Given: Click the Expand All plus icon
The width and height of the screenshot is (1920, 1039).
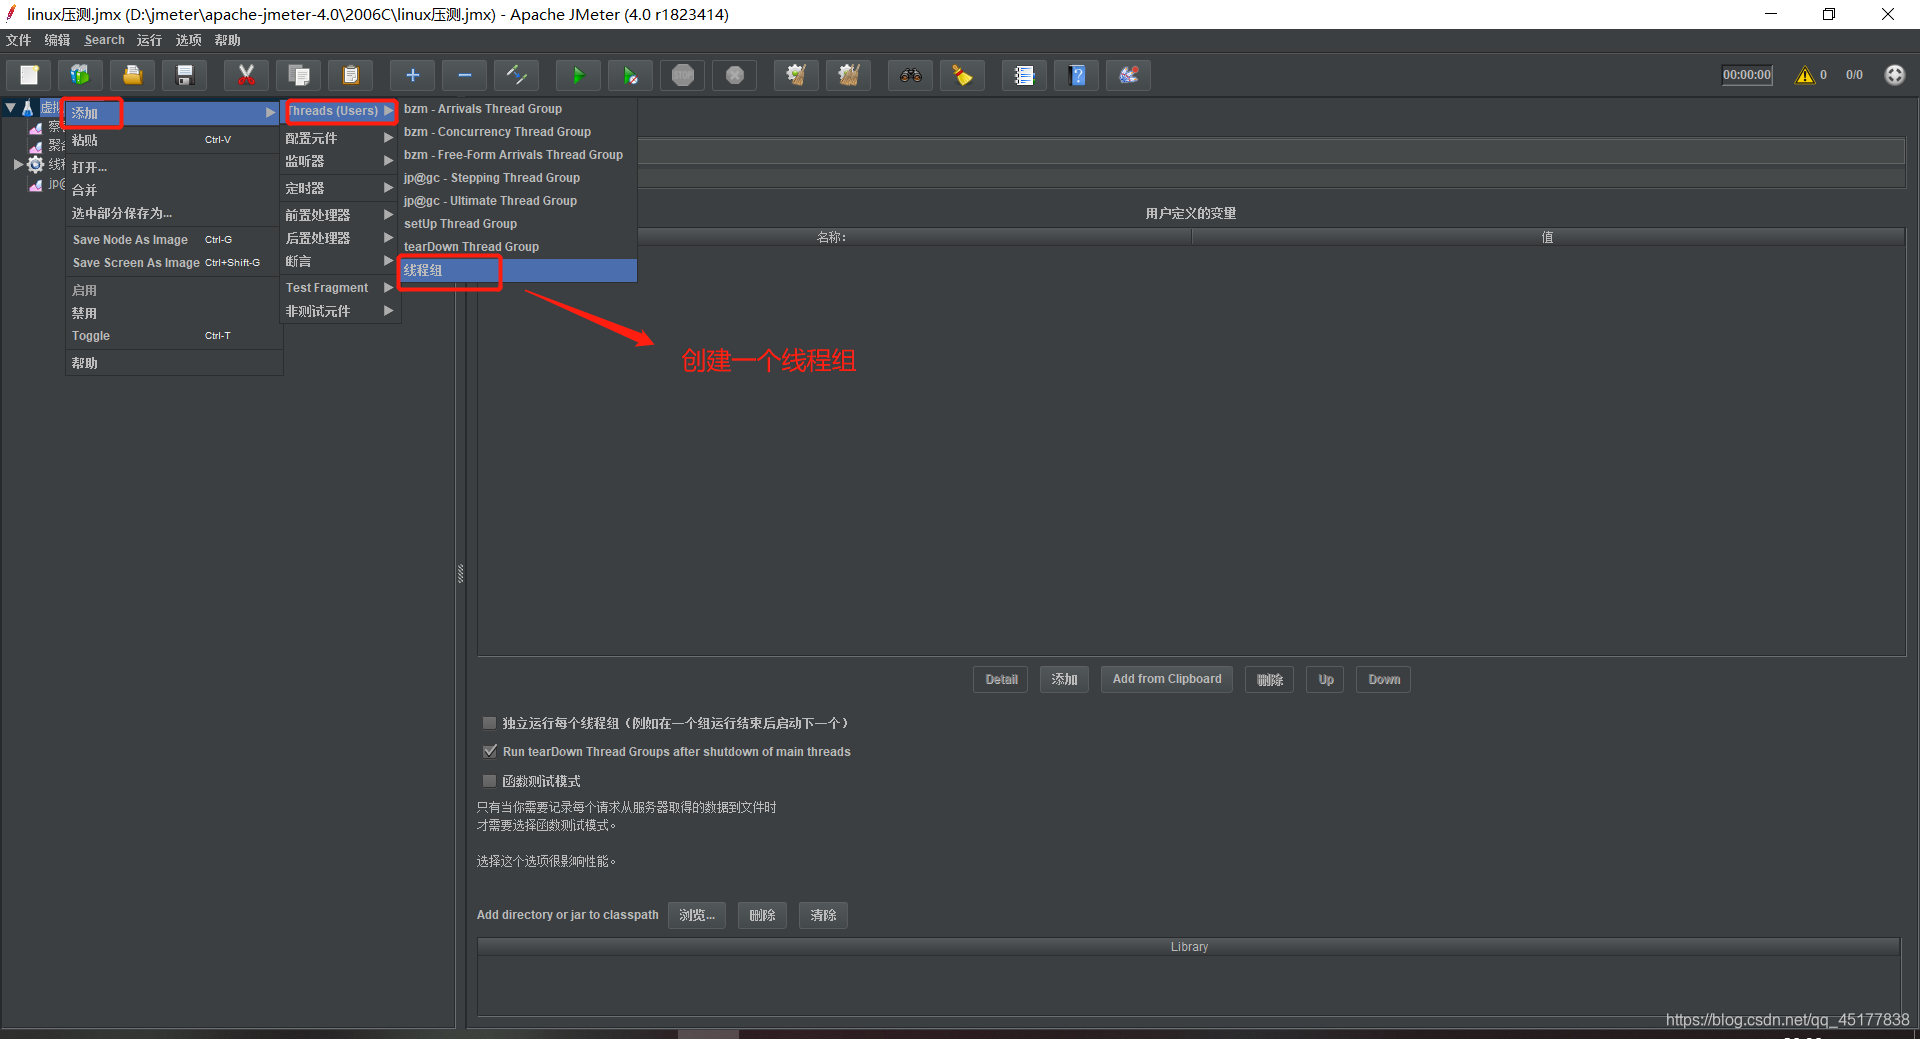Looking at the screenshot, I should [412, 75].
